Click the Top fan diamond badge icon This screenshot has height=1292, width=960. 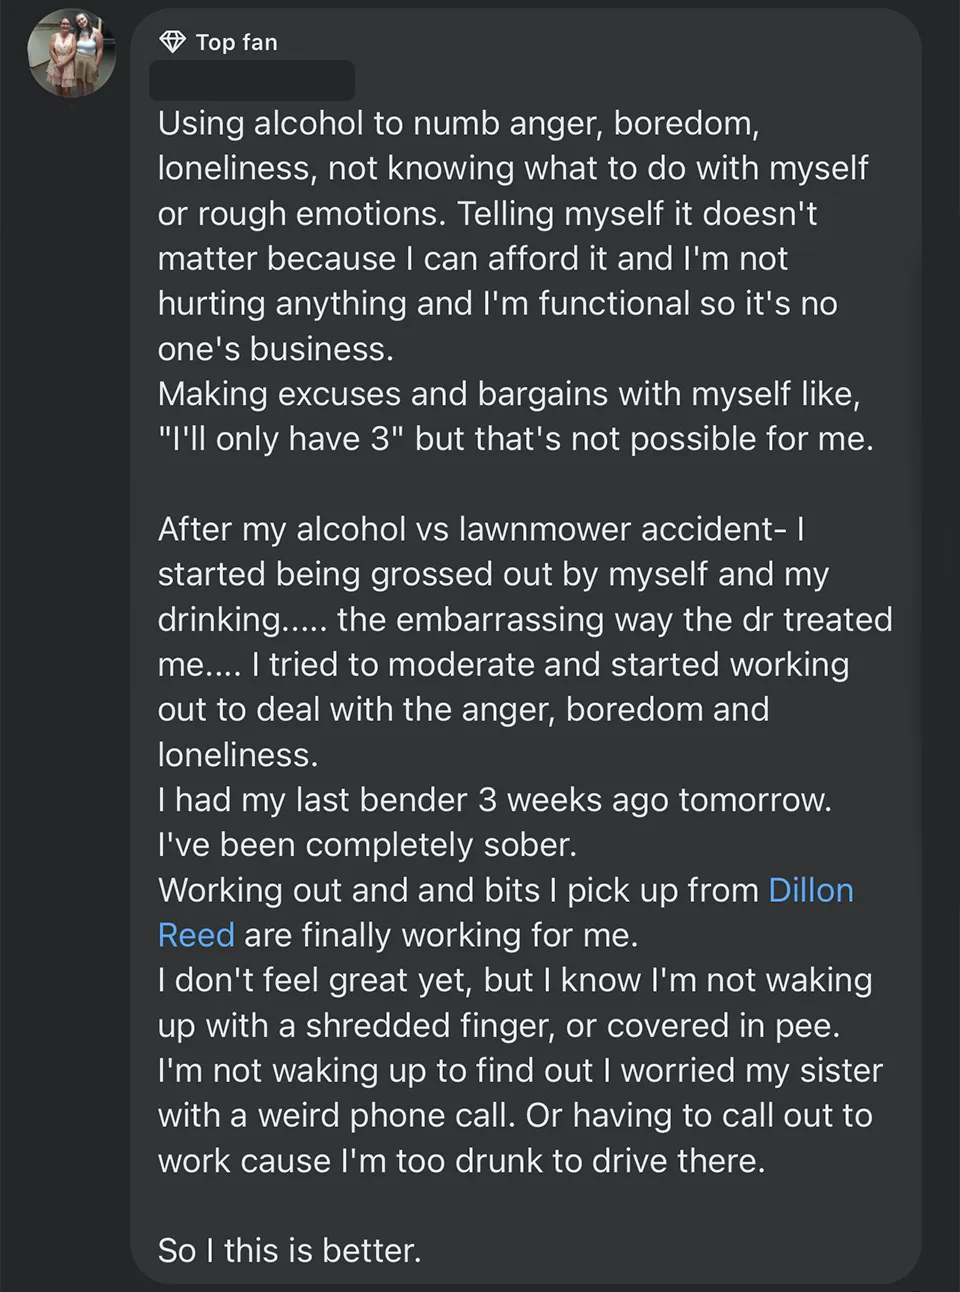pos(173,42)
